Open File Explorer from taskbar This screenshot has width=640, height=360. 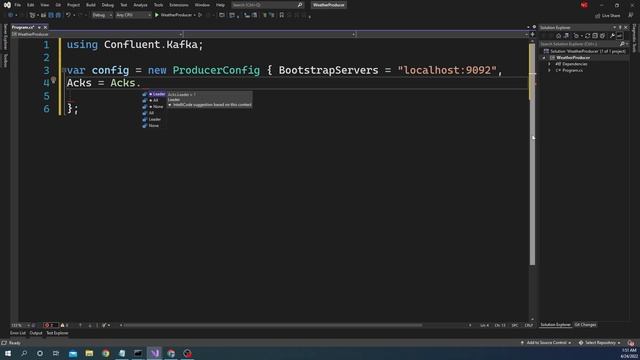click(x=89, y=353)
